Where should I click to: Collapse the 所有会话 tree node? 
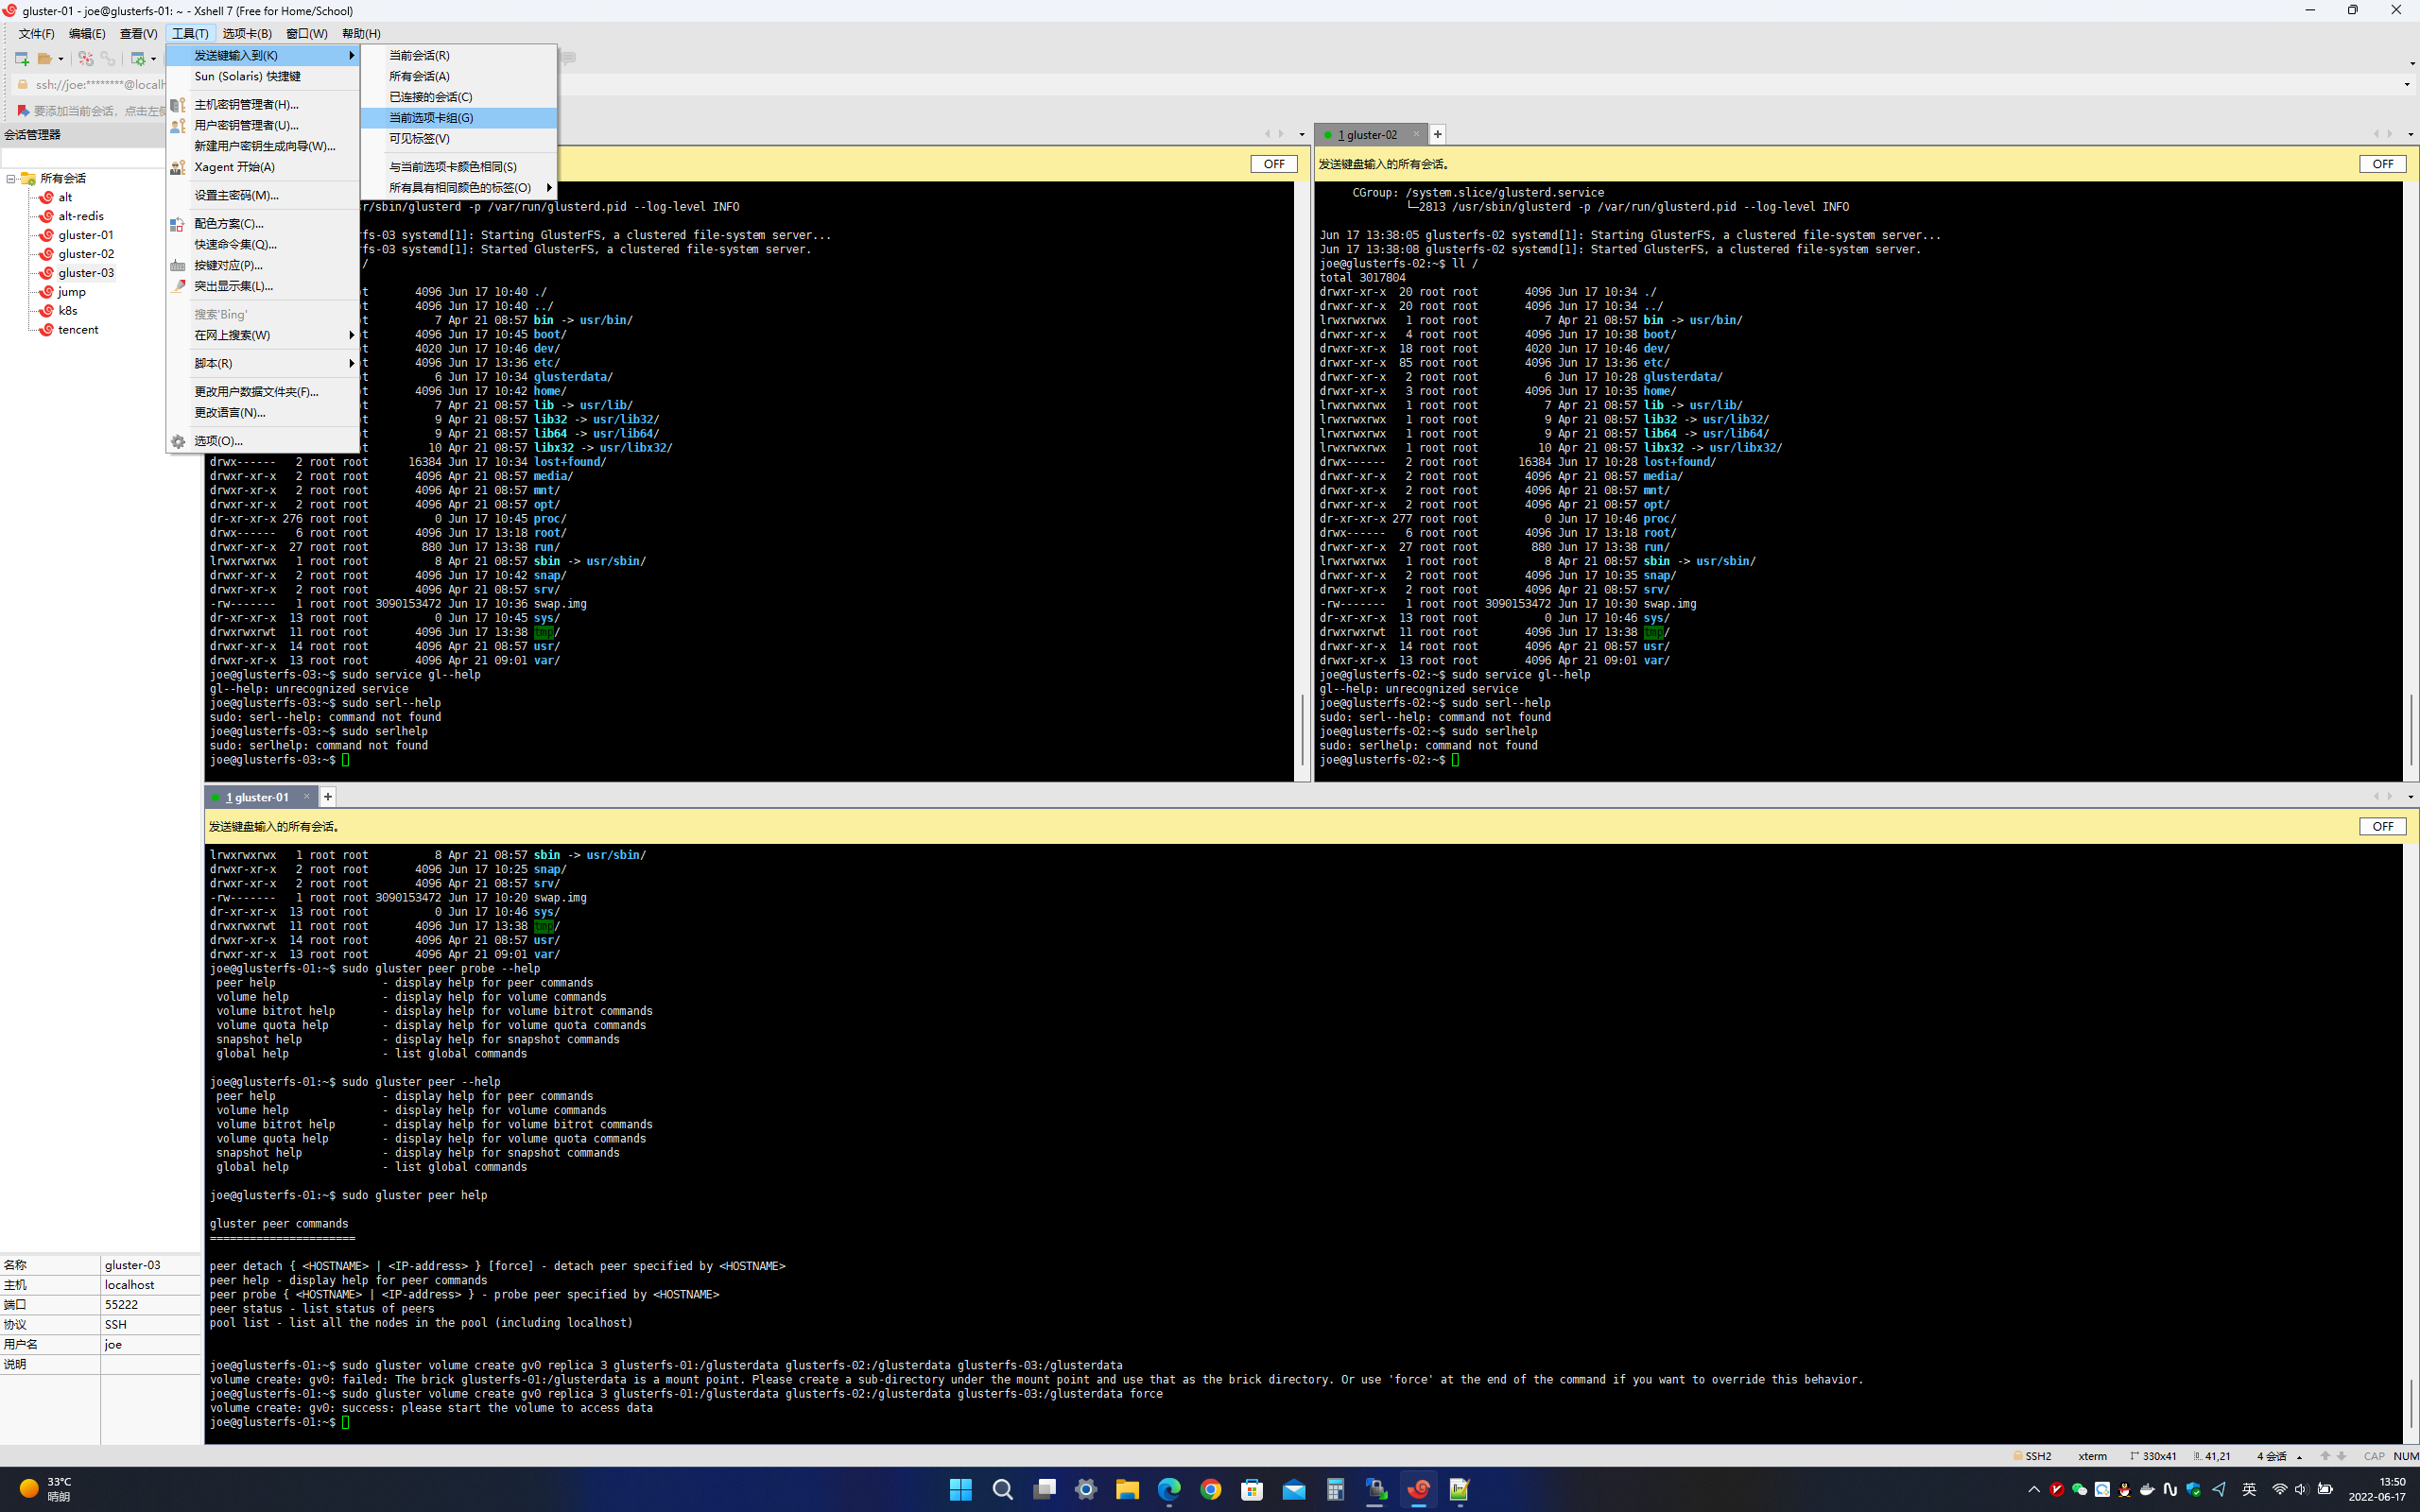coord(11,179)
